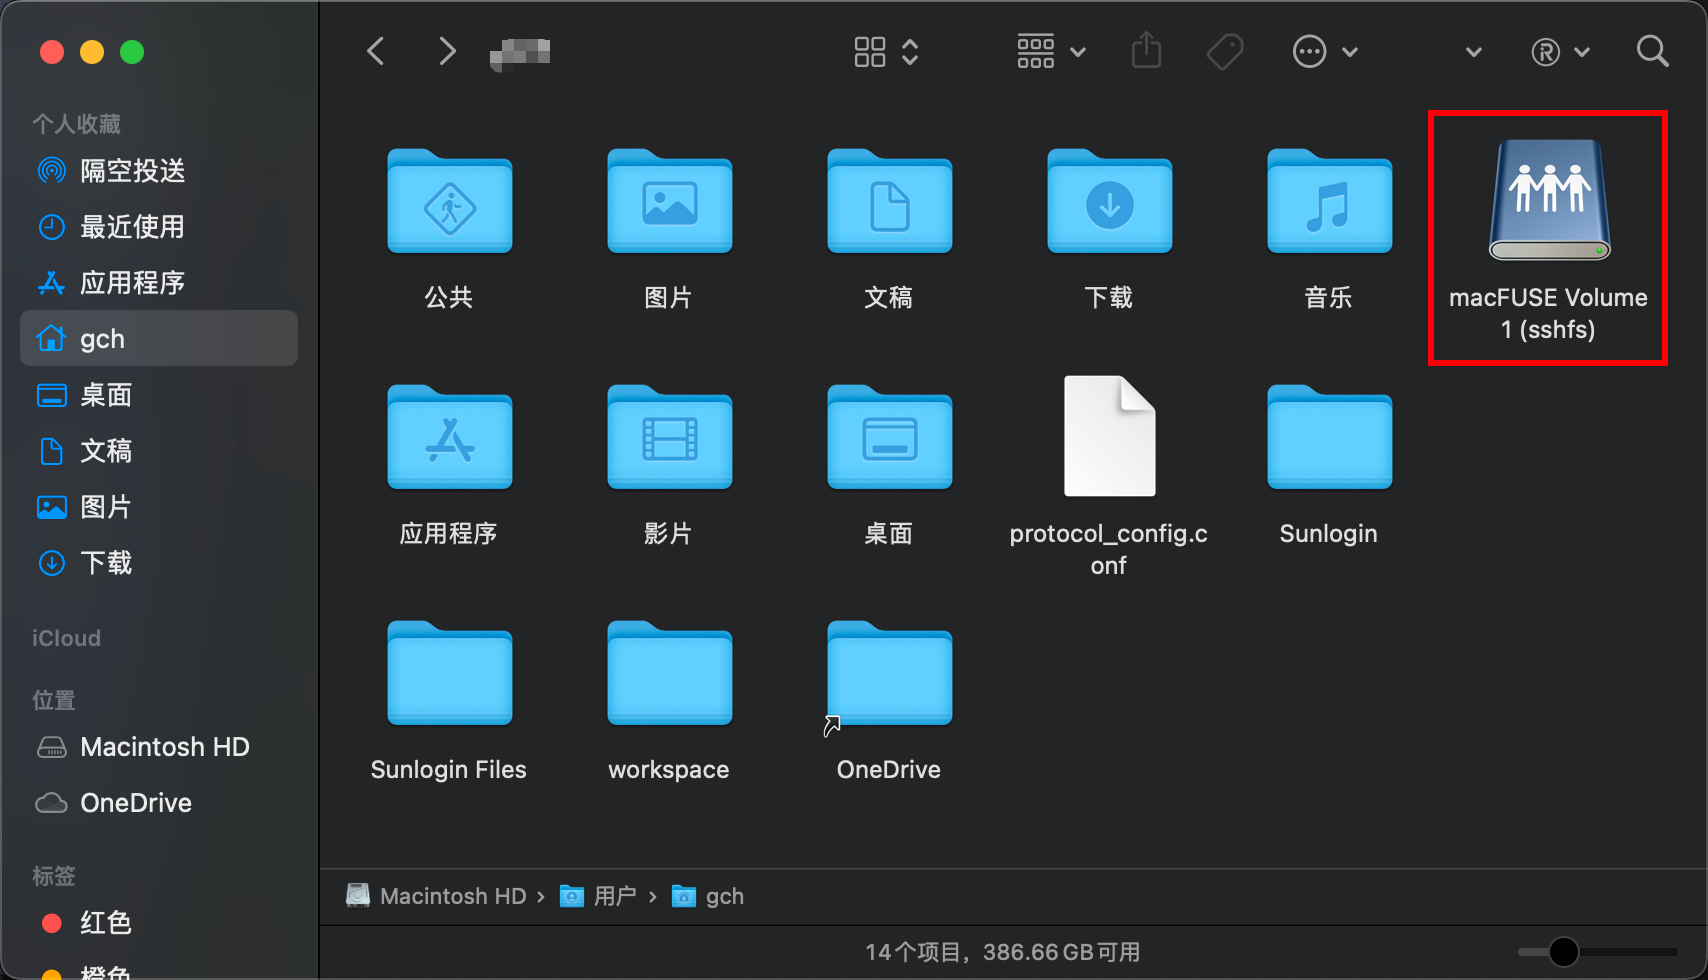This screenshot has width=1708, height=980.
Task: Expand the registered ® toolbar dropdown
Action: coord(1559,51)
